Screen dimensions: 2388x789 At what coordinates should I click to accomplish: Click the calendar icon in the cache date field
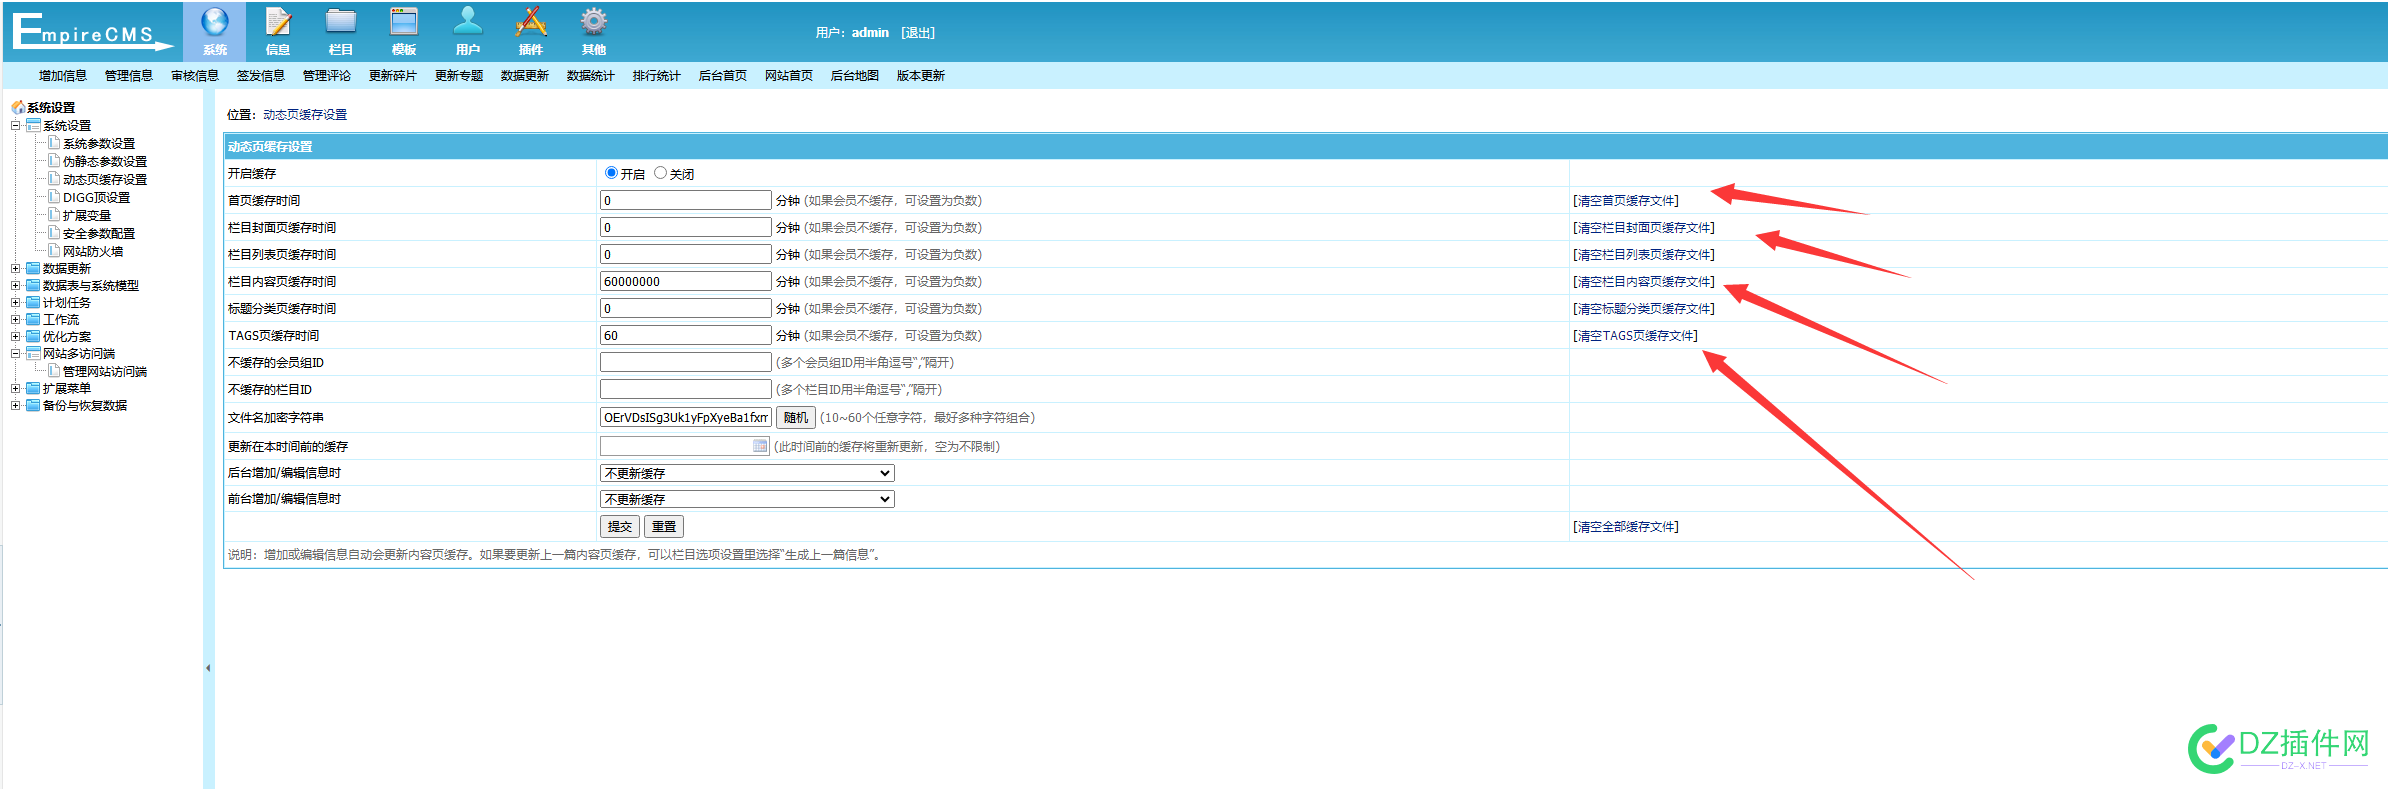760,446
